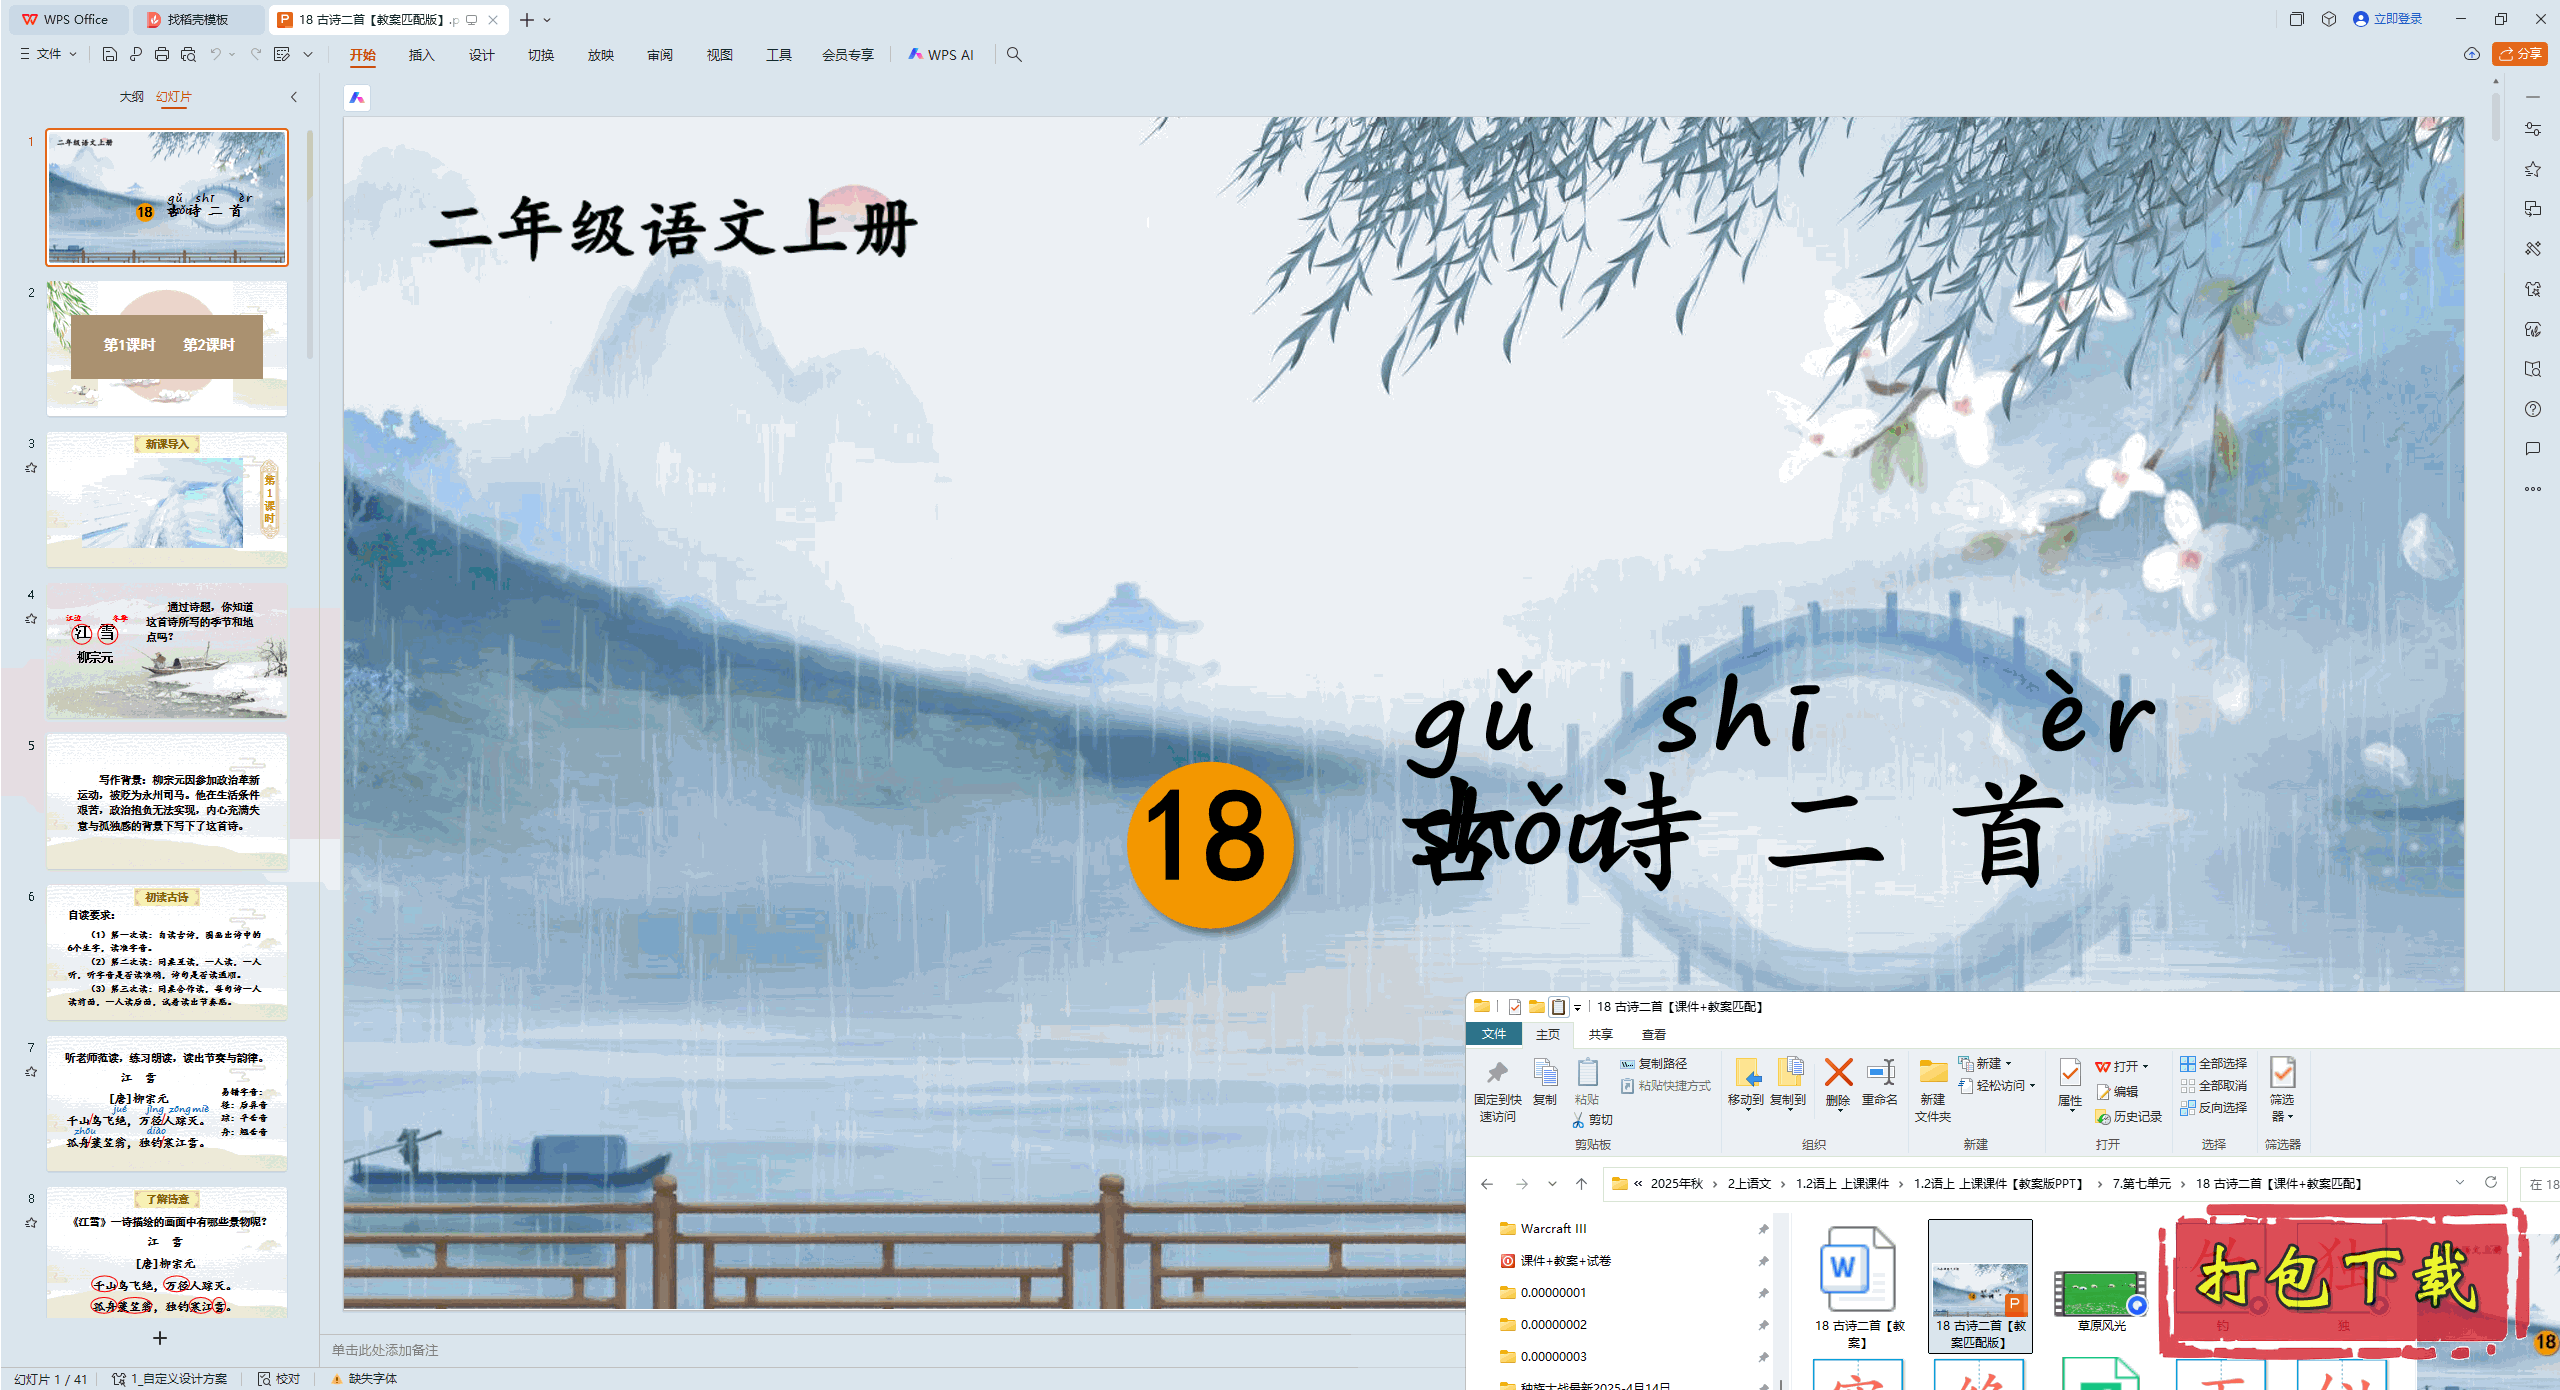Viewport: 2560px width, 1390px height.
Task: Expand the new tab dropdown arrow beside plus
Action: point(548,20)
